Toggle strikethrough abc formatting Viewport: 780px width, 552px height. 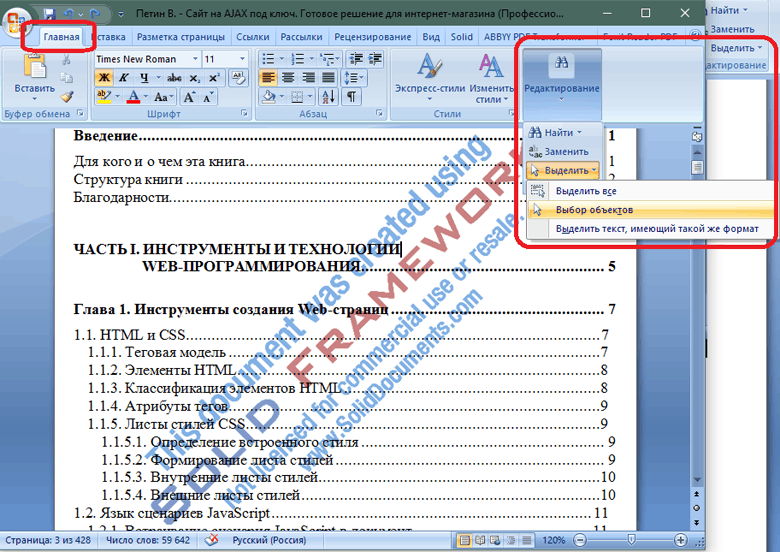[x=174, y=78]
